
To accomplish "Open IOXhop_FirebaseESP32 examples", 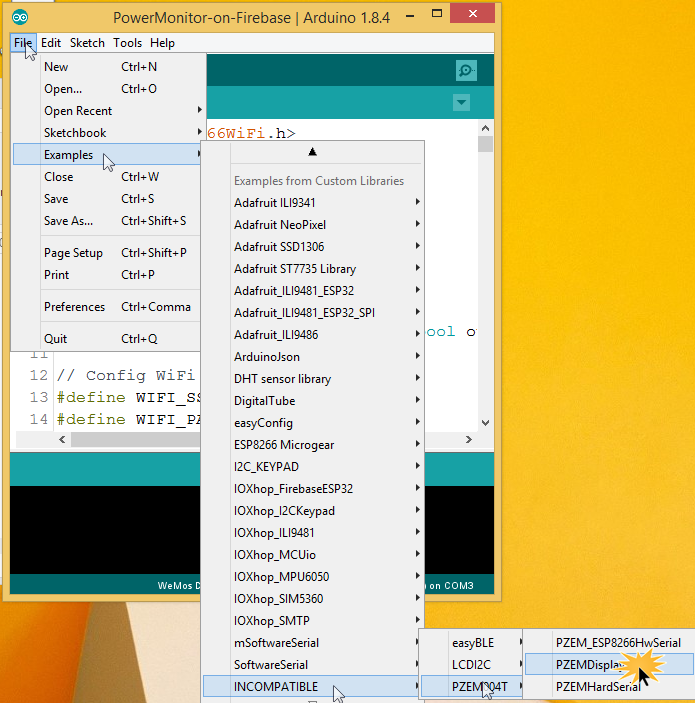I will click(x=313, y=489).
